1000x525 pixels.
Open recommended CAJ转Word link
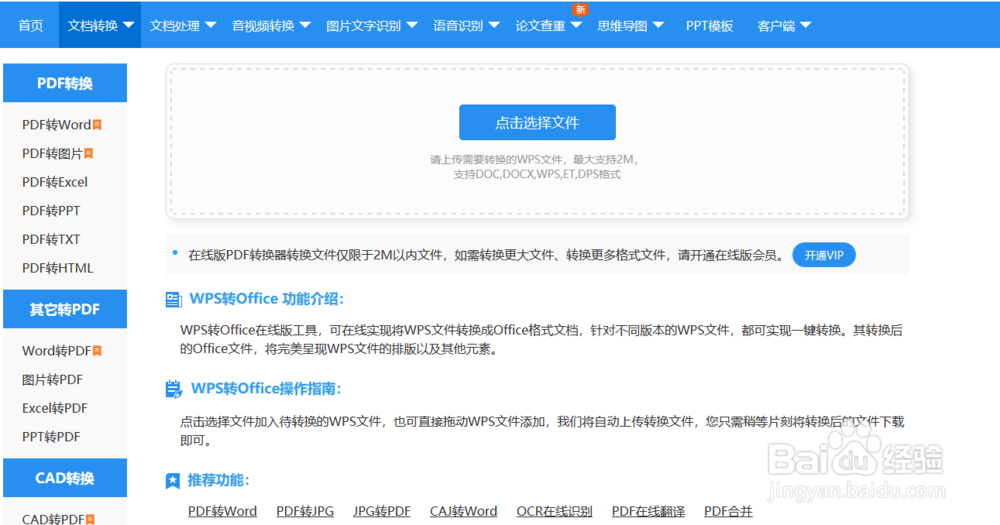[x=464, y=511]
